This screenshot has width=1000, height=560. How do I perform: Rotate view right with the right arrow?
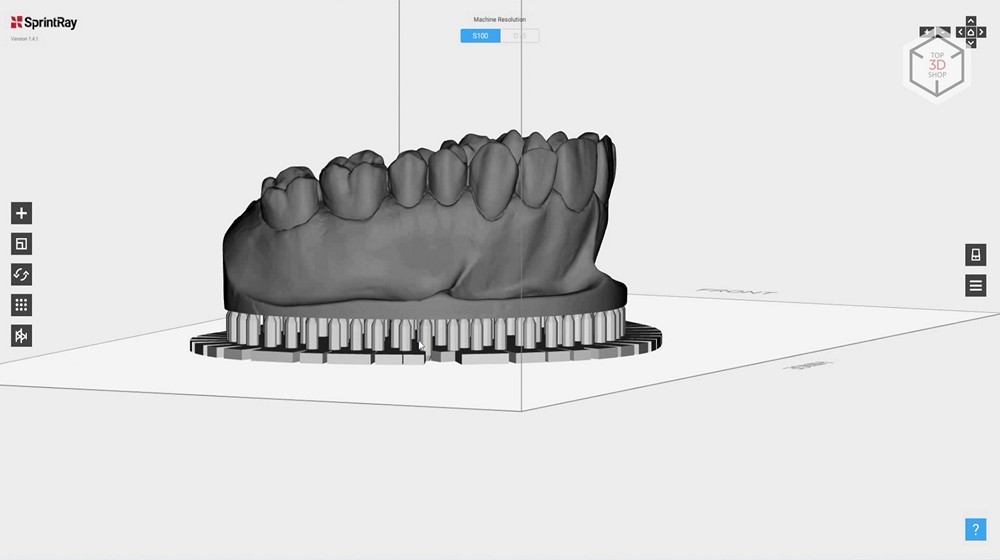(x=982, y=32)
